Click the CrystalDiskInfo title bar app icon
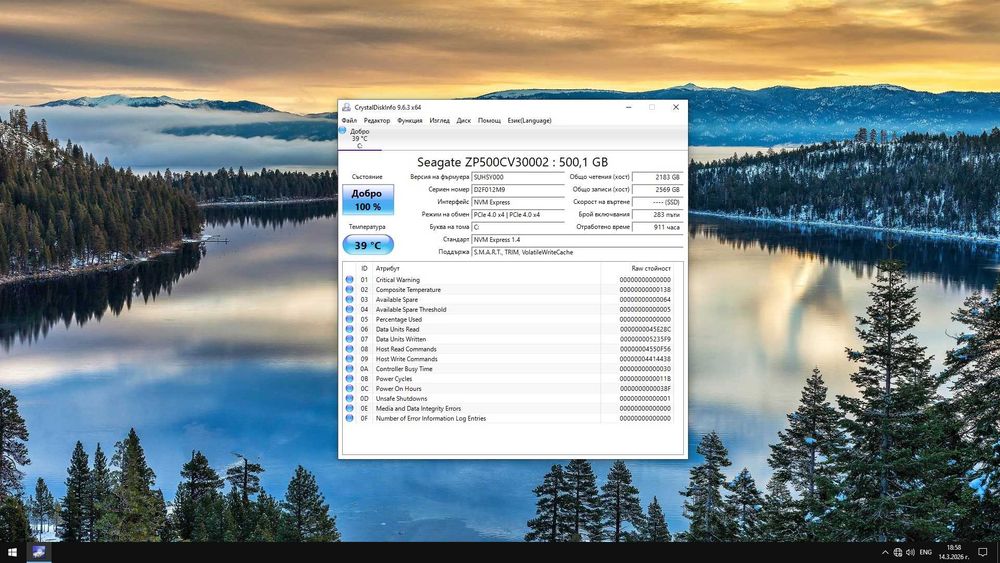1000x563 pixels. pyautogui.click(x=346, y=107)
